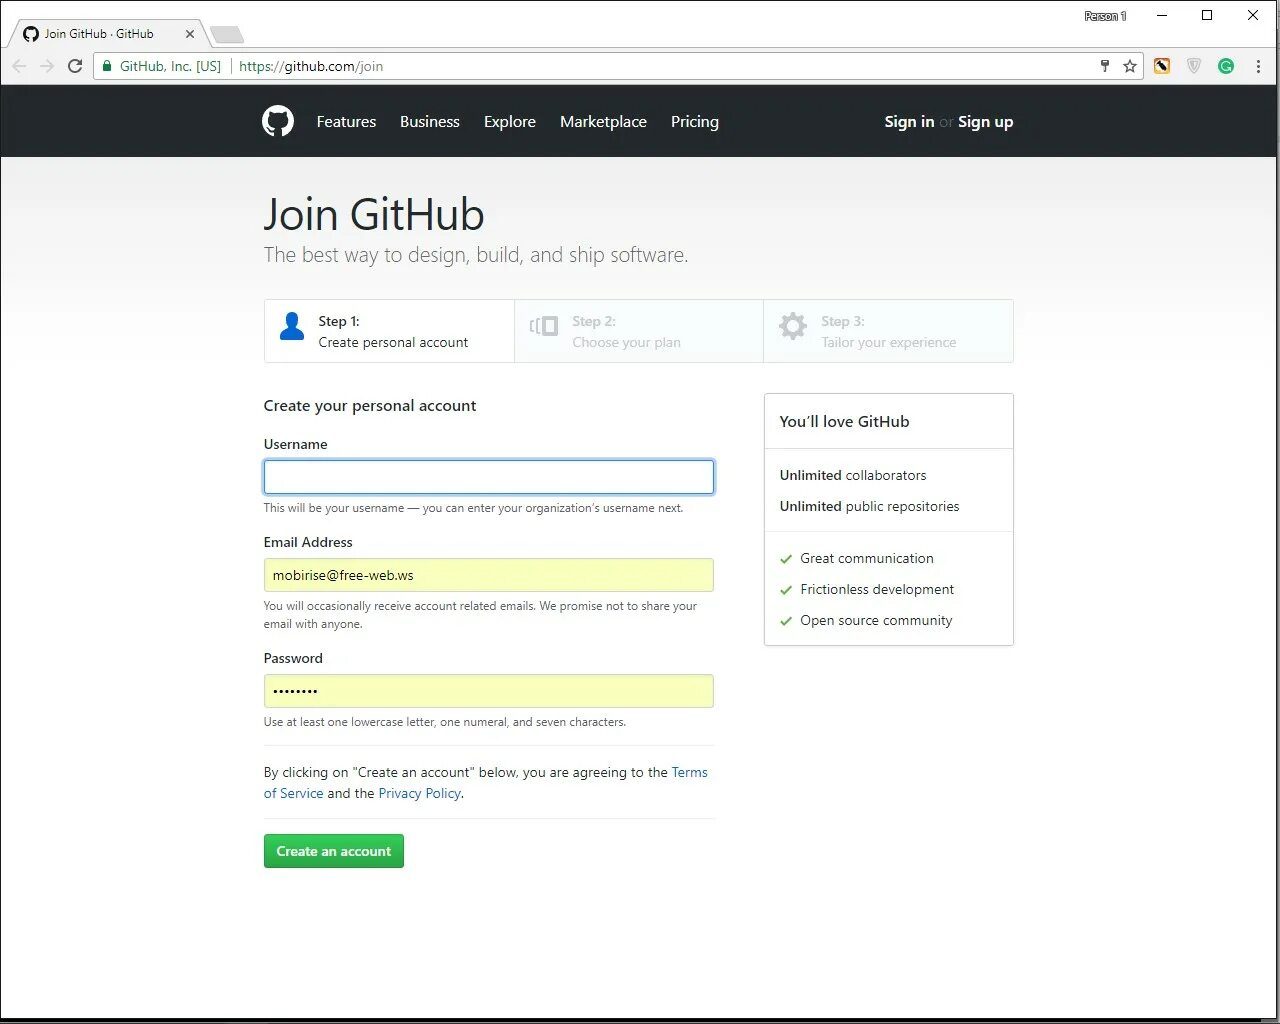
Task: Open the Marketplace nav item
Action: pyautogui.click(x=603, y=121)
